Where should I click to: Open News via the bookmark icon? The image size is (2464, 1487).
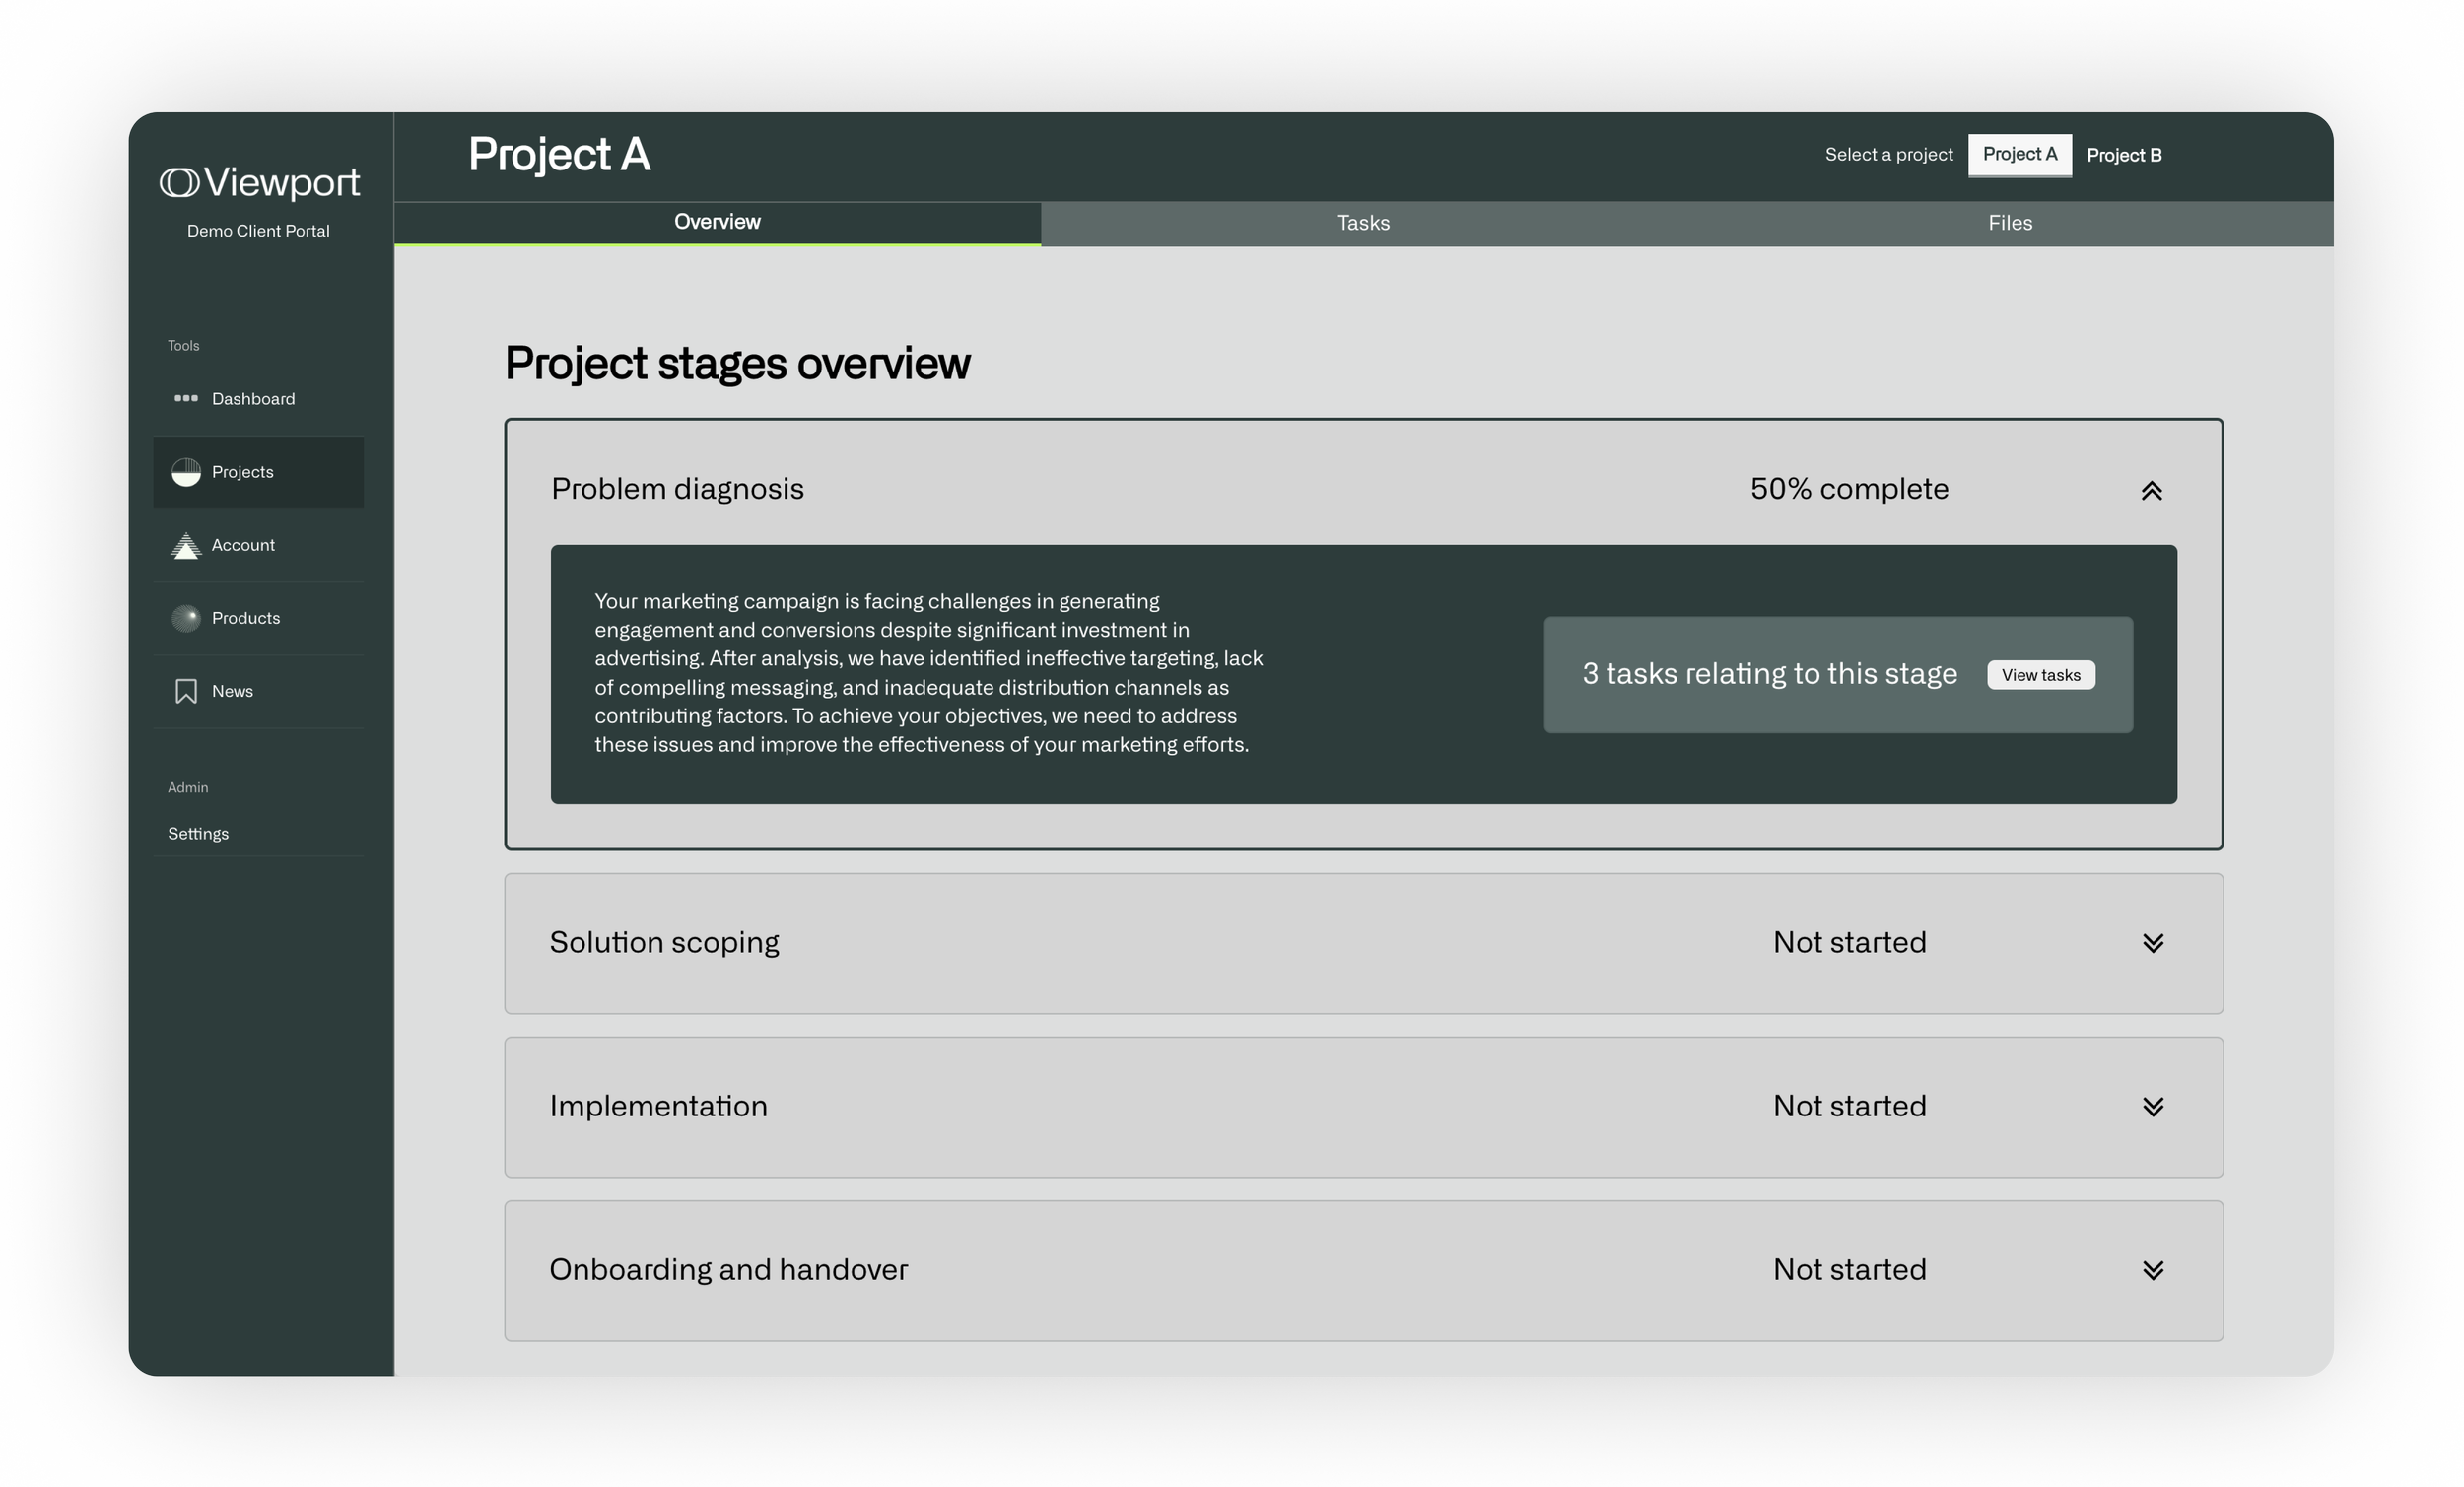(x=186, y=691)
